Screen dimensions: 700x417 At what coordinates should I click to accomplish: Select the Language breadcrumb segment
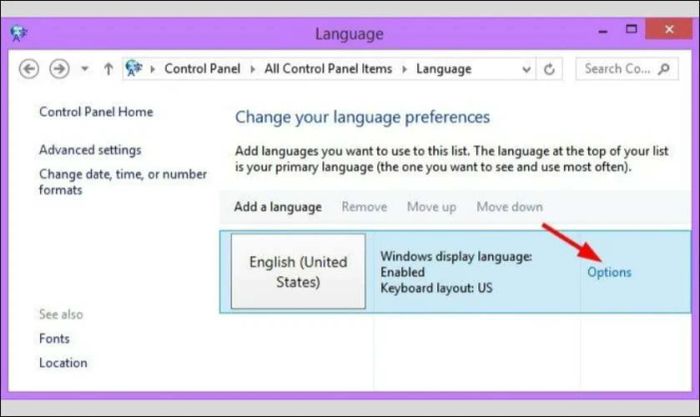pyautogui.click(x=444, y=69)
